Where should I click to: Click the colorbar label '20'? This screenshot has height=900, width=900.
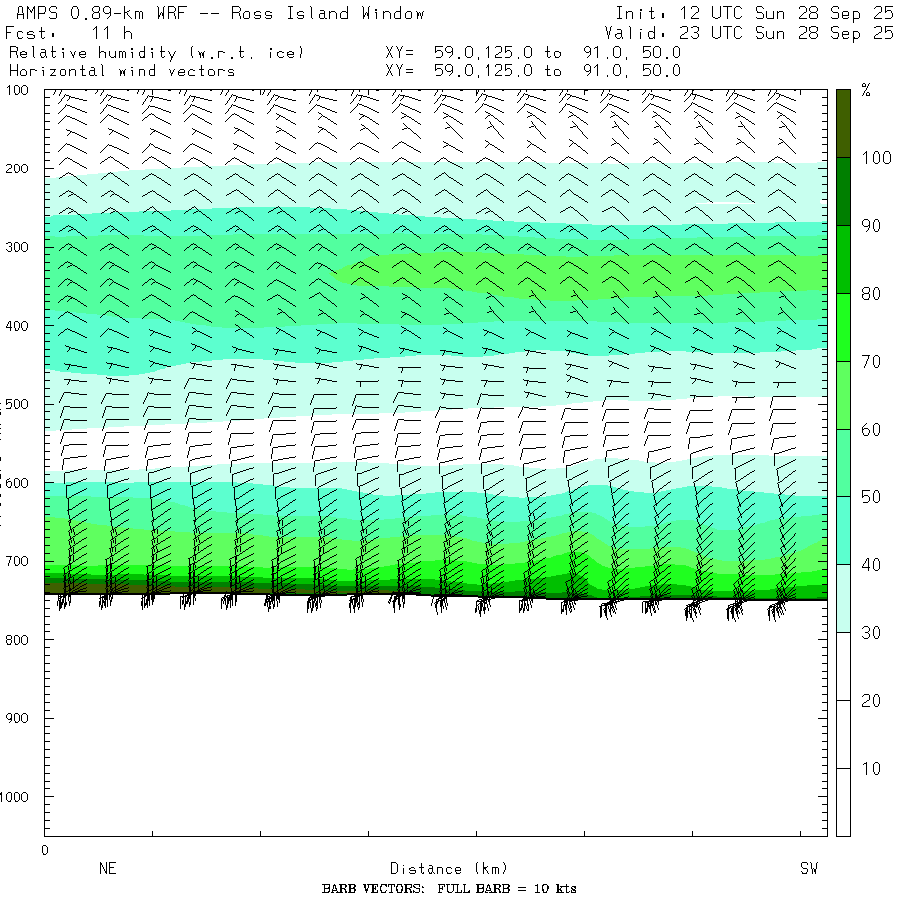point(871,701)
